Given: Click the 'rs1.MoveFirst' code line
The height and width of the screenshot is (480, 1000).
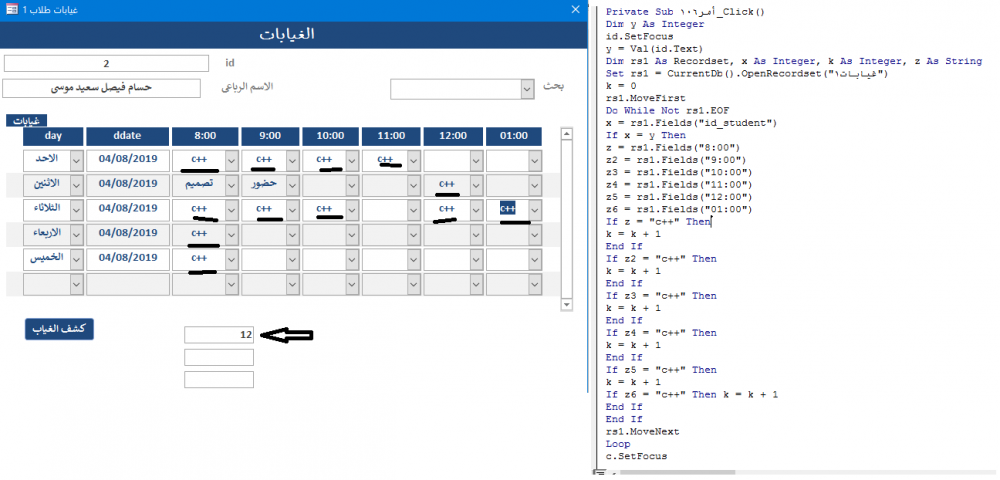Looking at the screenshot, I should coord(645,98).
